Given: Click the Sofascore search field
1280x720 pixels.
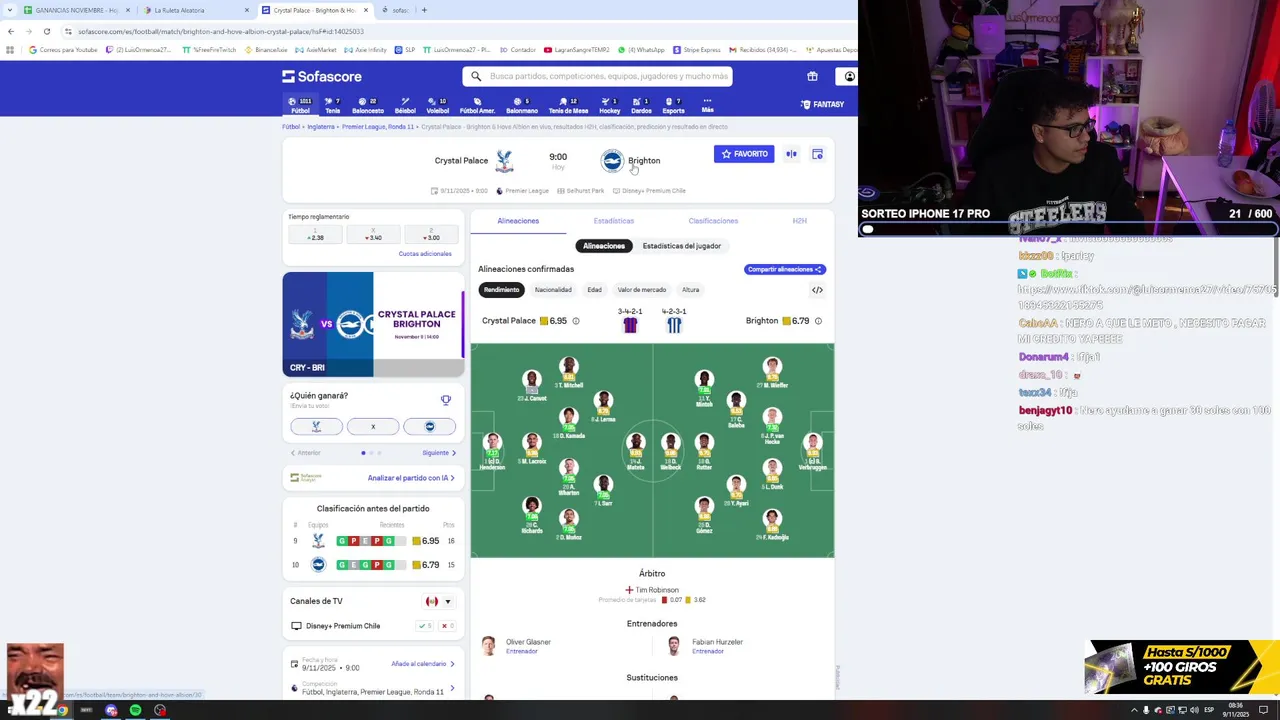Looking at the screenshot, I should click(x=597, y=76).
